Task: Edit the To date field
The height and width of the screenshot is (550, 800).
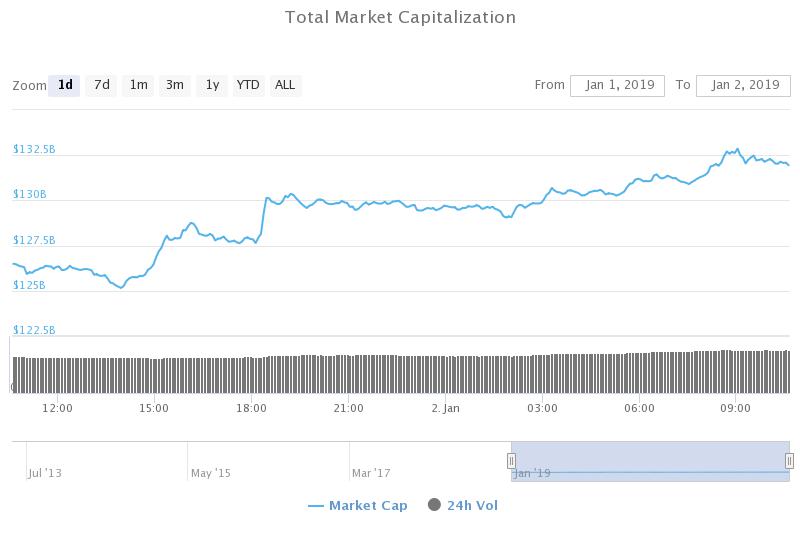Action: (743, 85)
